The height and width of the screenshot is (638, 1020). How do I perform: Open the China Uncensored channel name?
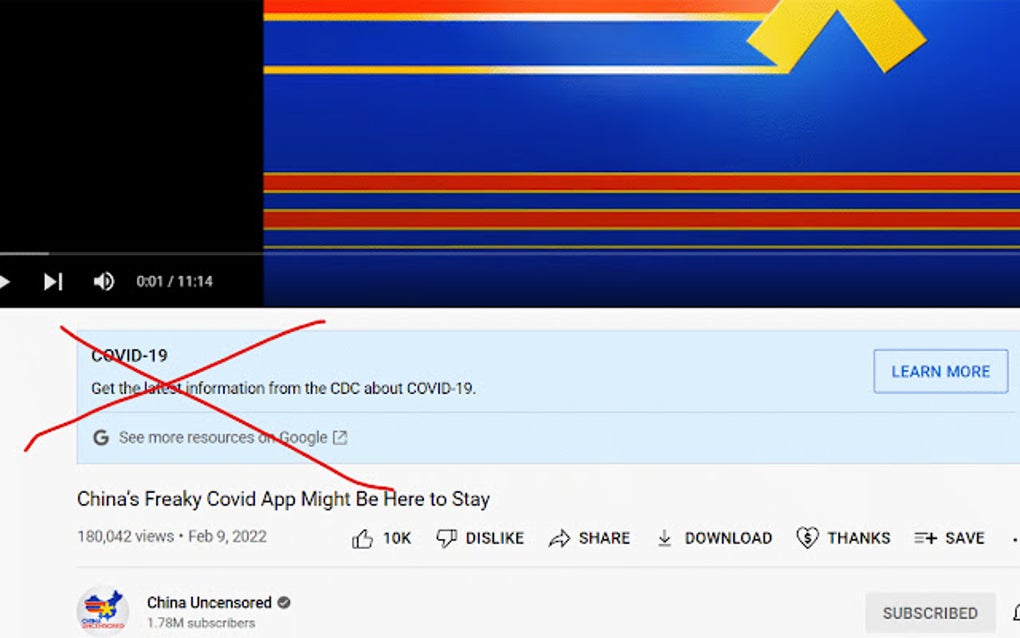209,603
